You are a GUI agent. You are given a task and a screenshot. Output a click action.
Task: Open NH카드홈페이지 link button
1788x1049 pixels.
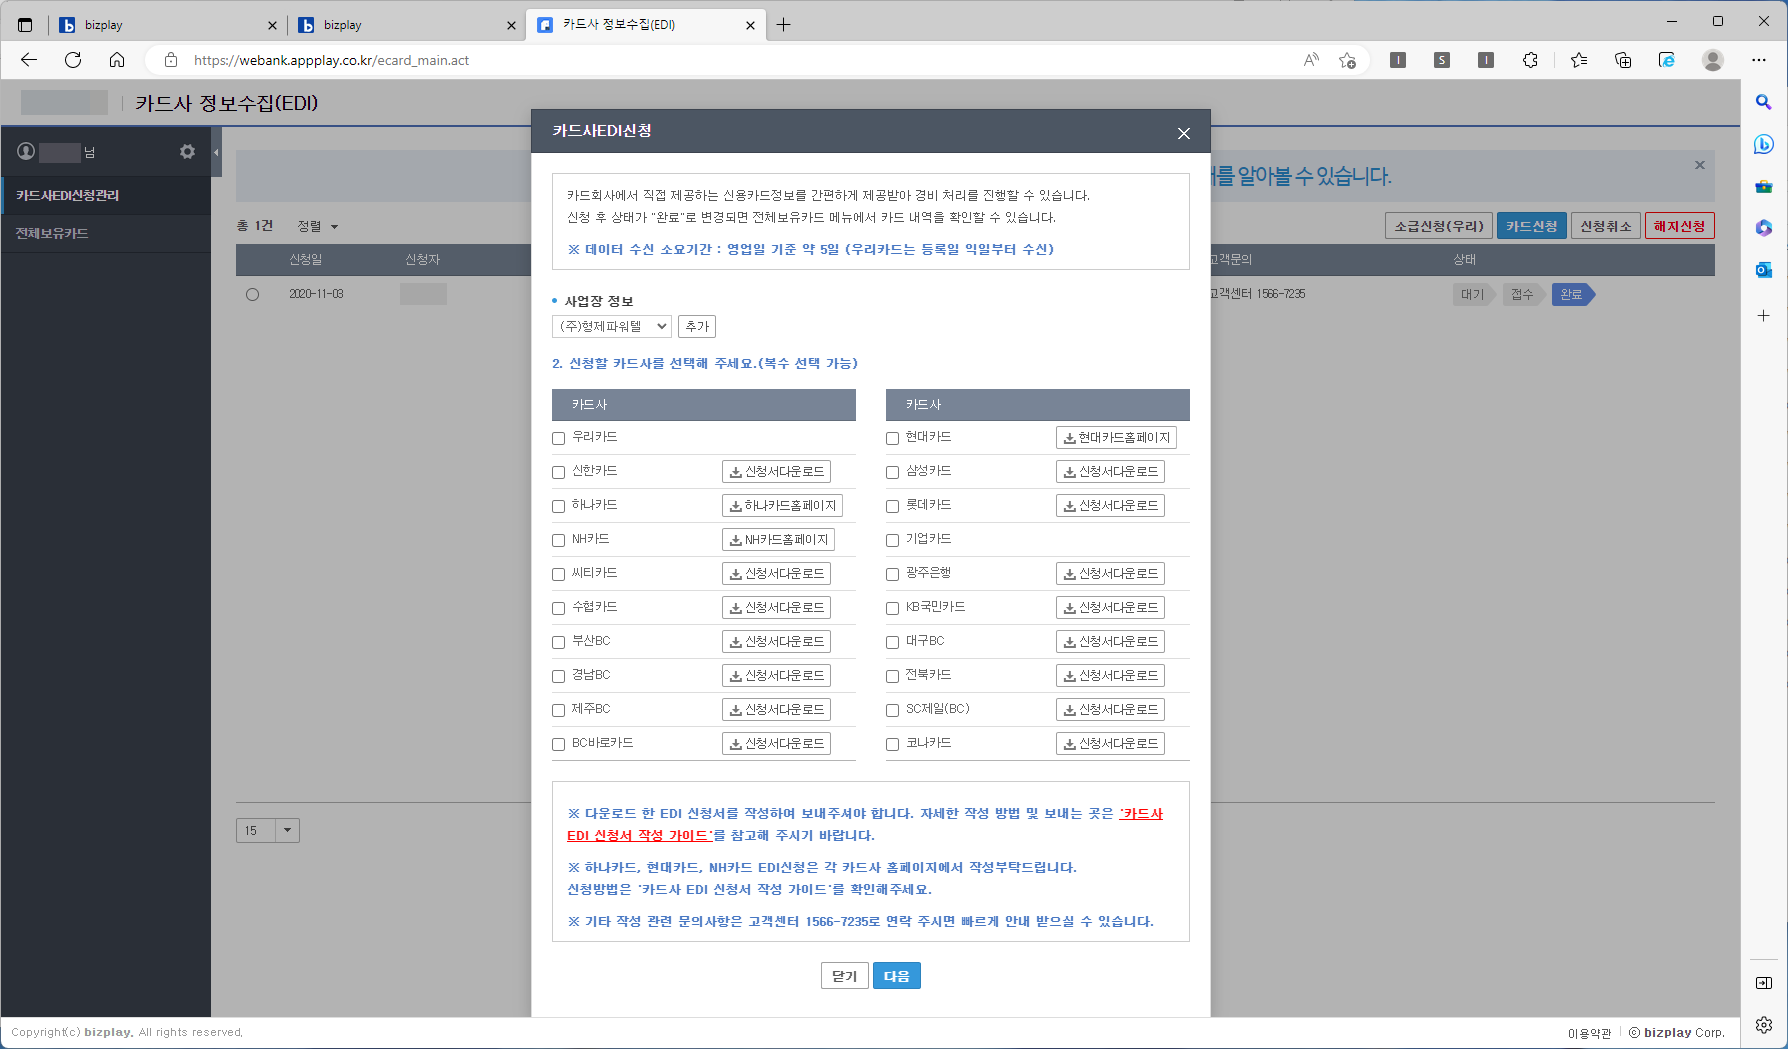click(x=778, y=539)
